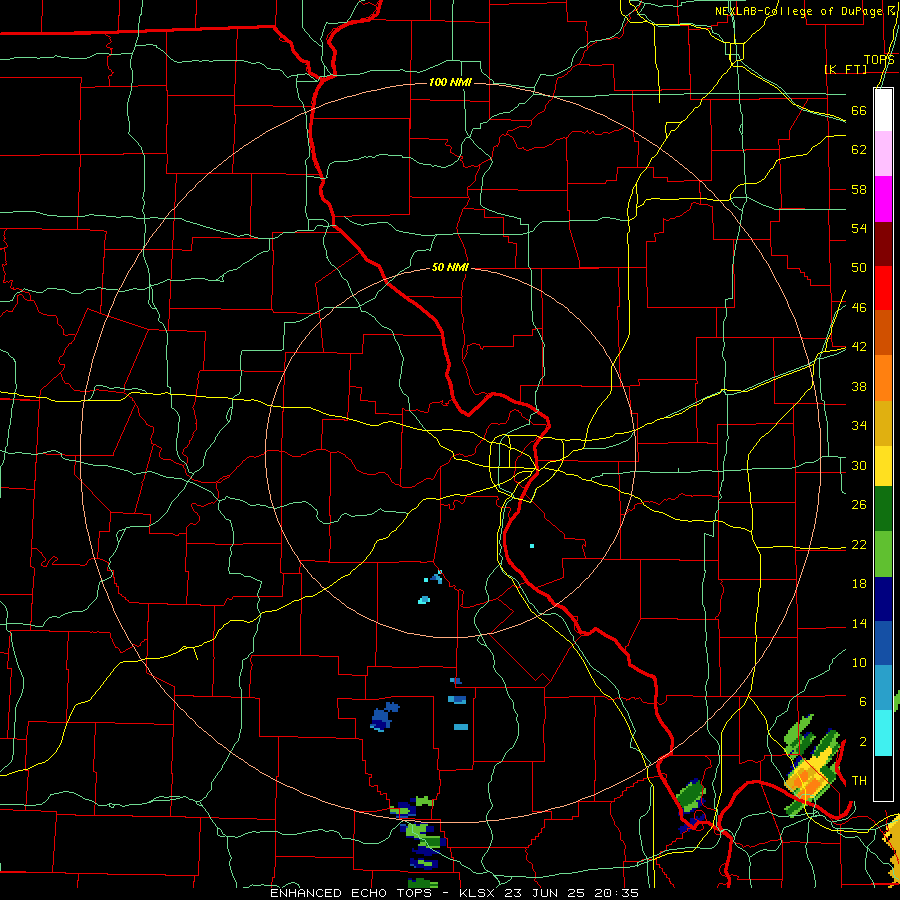Viewport: 900px width, 900px height.
Task: Click the "50" legend value
Action: tap(859, 267)
